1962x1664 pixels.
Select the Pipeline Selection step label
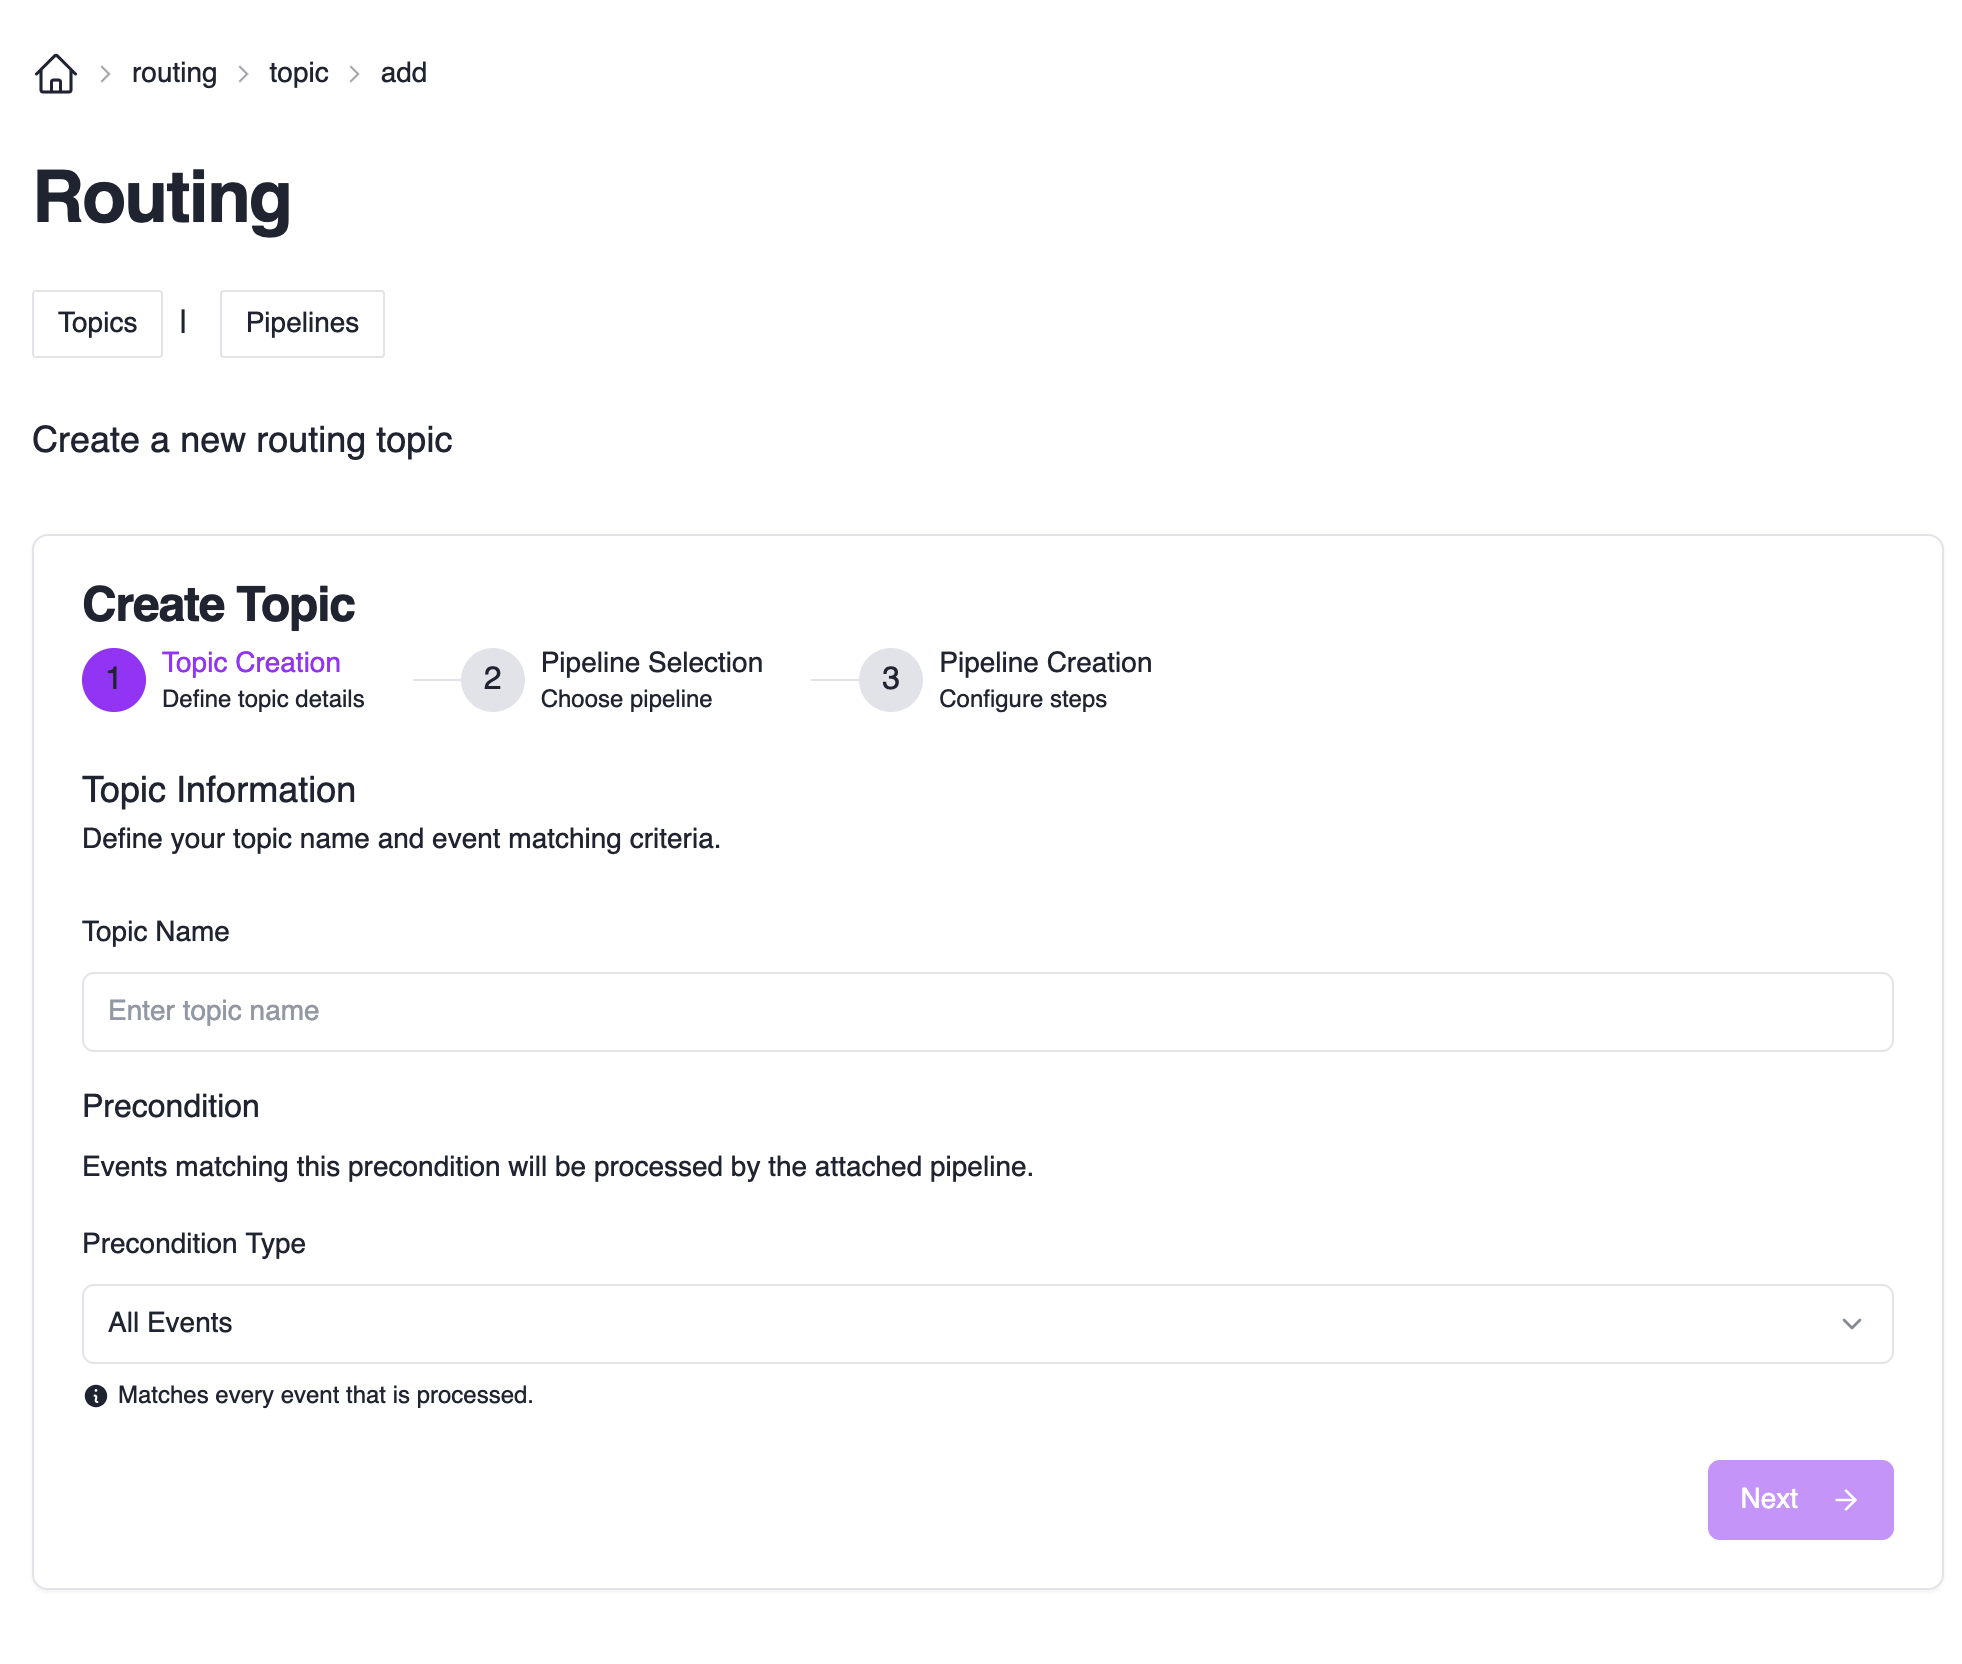pyautogui.click(x=651, y=663)
